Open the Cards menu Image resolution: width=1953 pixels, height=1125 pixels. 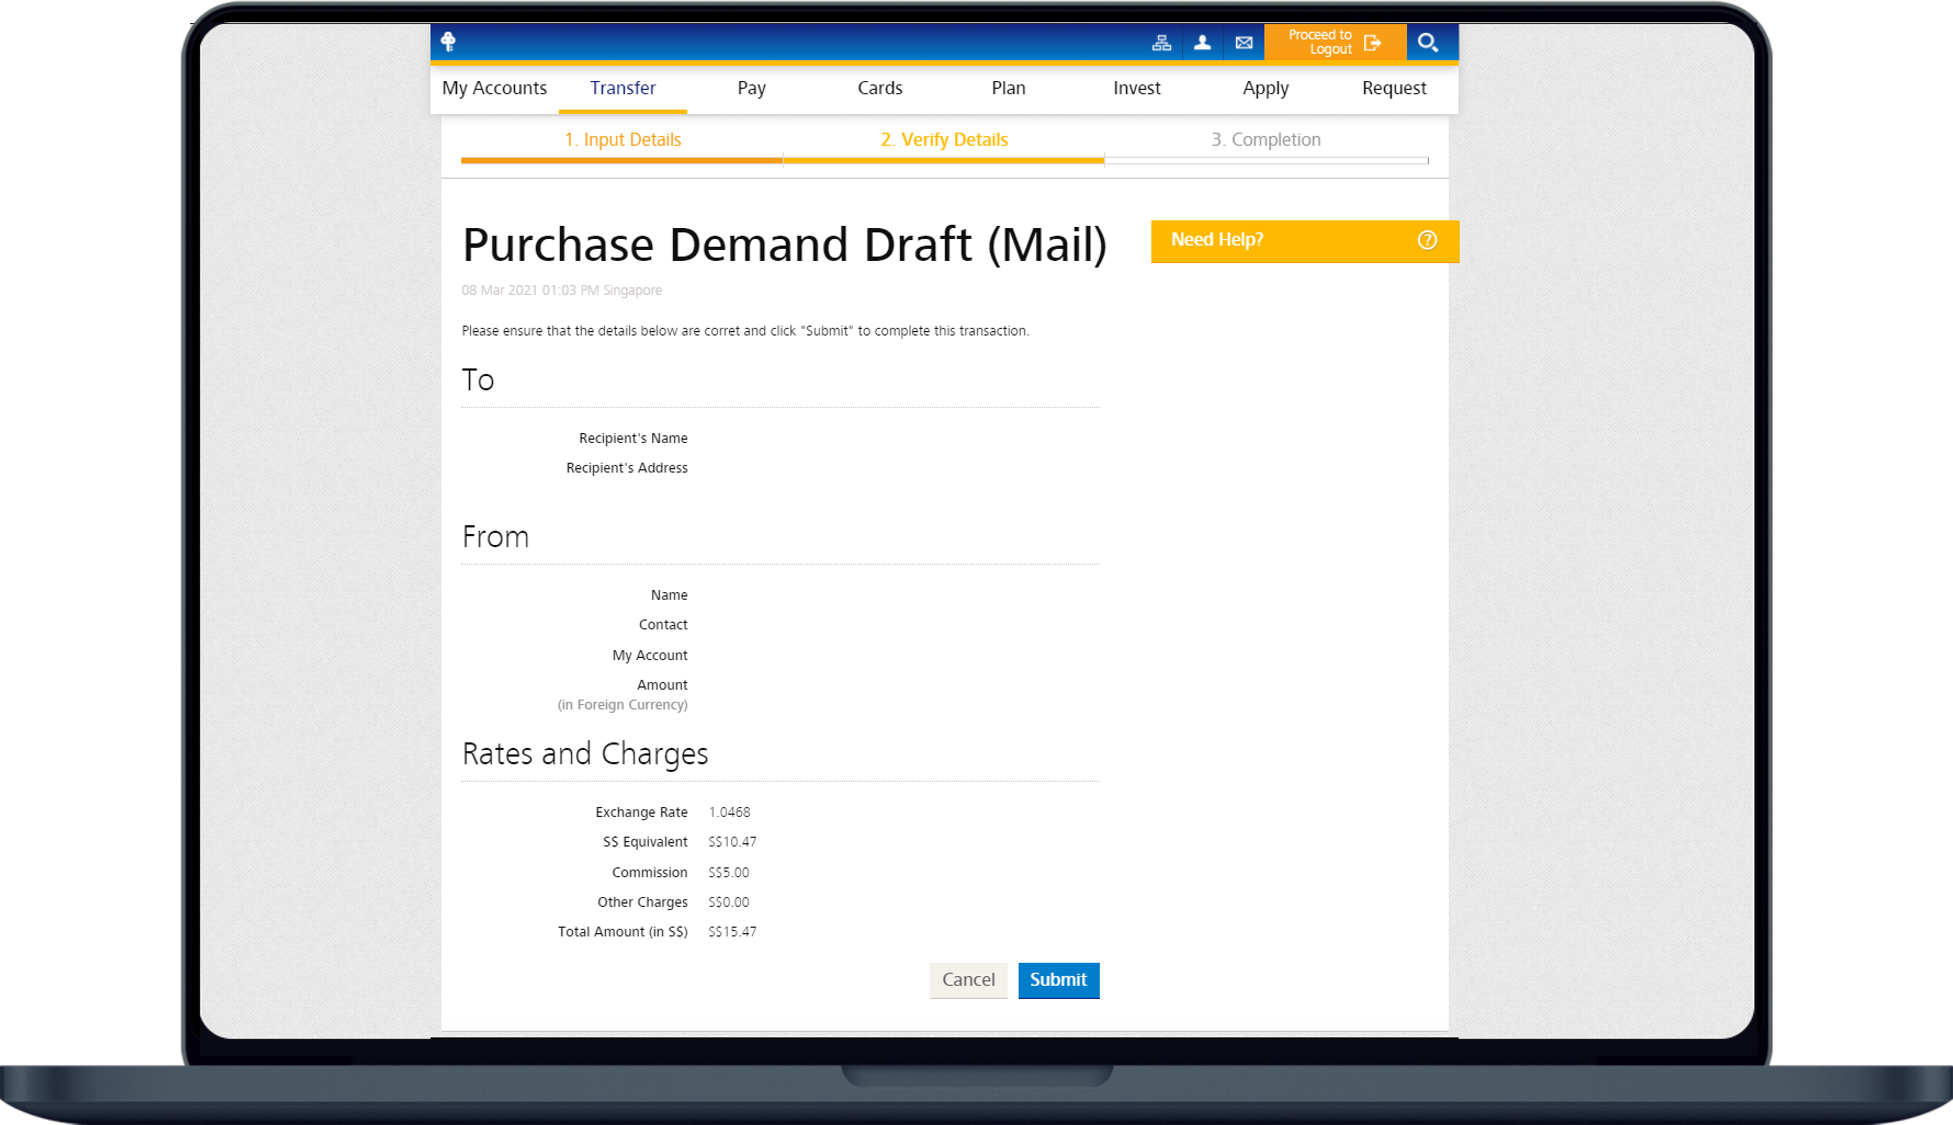(880, 88)
